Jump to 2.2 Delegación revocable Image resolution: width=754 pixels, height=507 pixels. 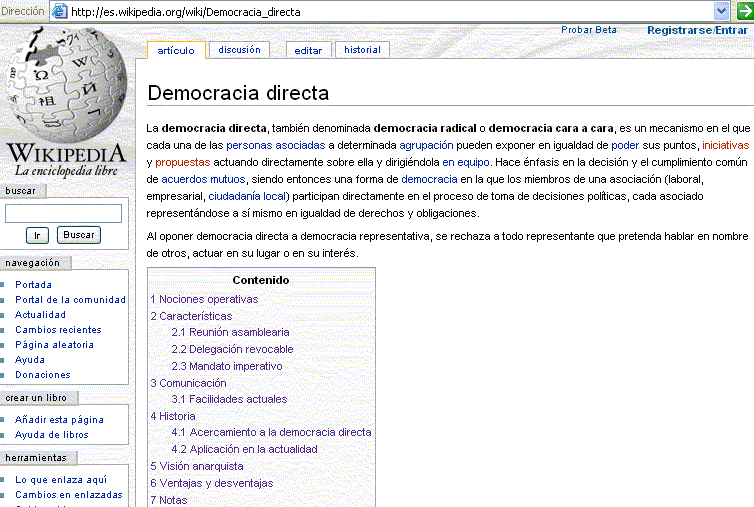tap(232, 349)
